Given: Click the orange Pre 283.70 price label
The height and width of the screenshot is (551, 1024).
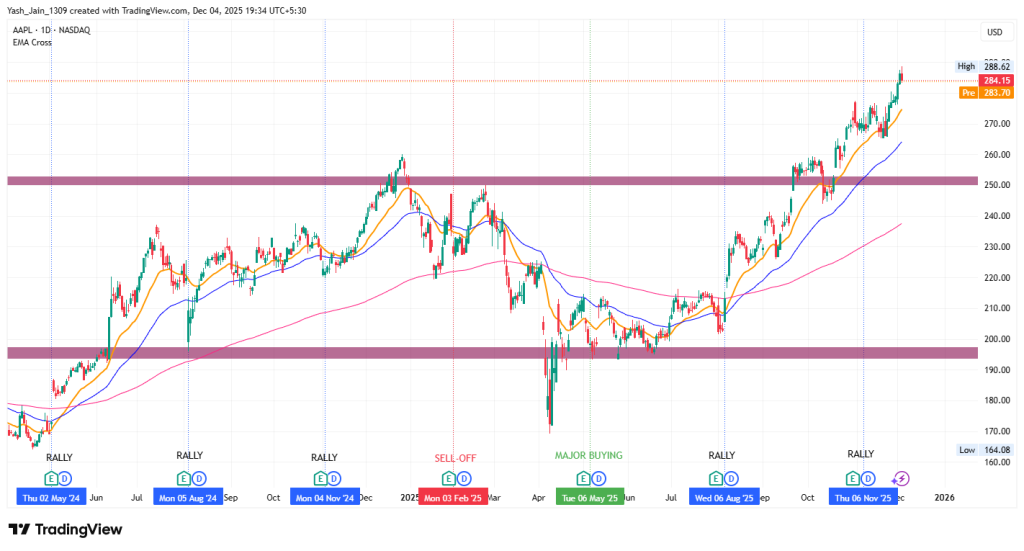Looking at the screenshot, I should (986, 93).
